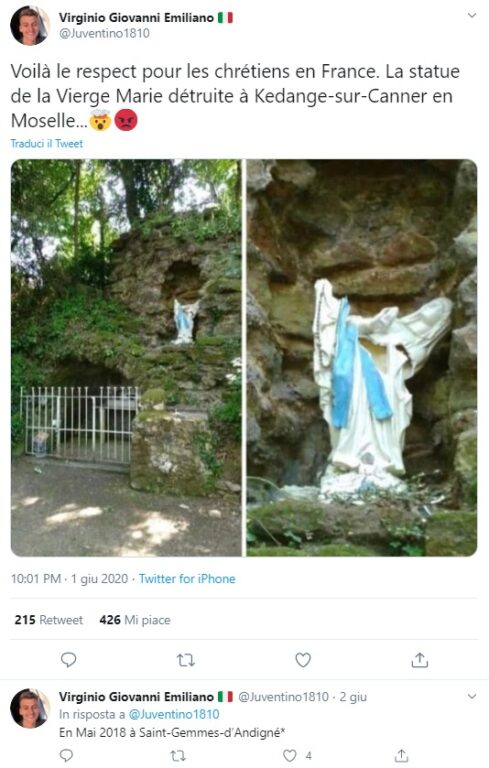Open the @Juventino1810 mention in reply
This screenshot has width=489, height=768.
tap(174, 714)
